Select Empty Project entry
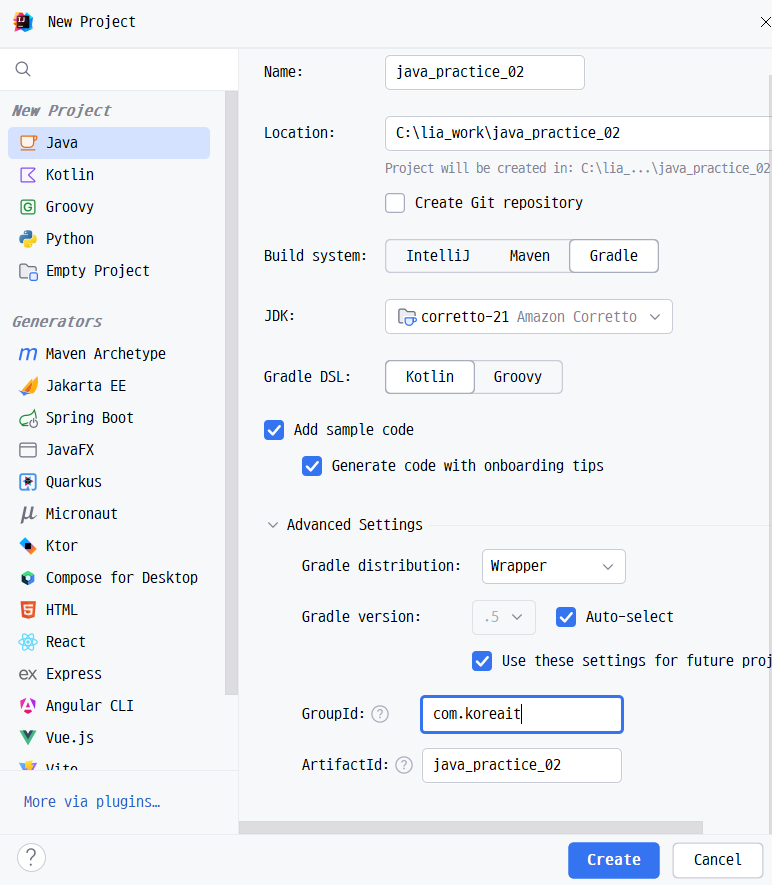Screen dimensions: 772x885 109,271
